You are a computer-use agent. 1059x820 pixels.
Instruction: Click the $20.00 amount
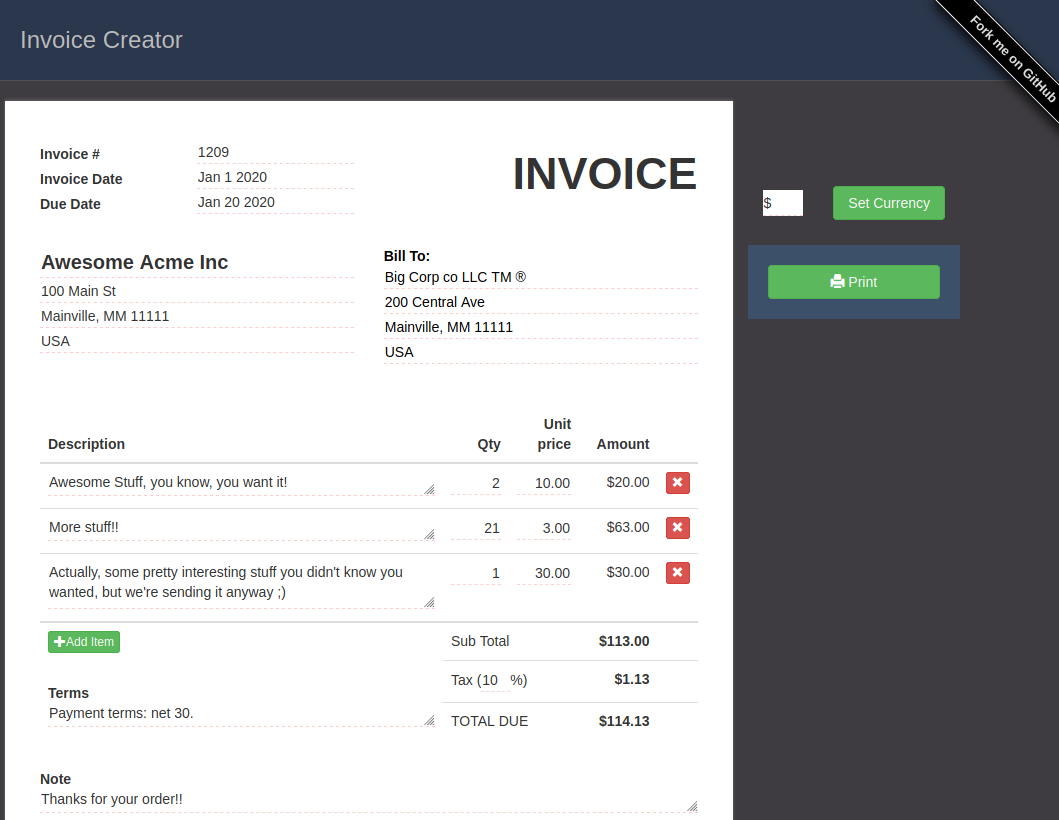point(627,482)
